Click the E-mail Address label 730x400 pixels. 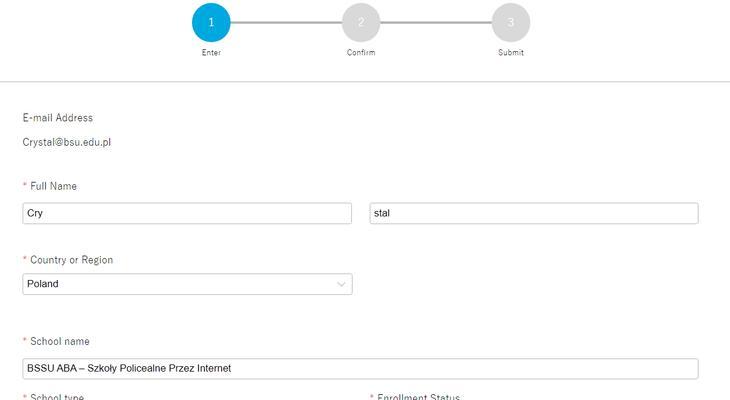[x=58, y=118]
